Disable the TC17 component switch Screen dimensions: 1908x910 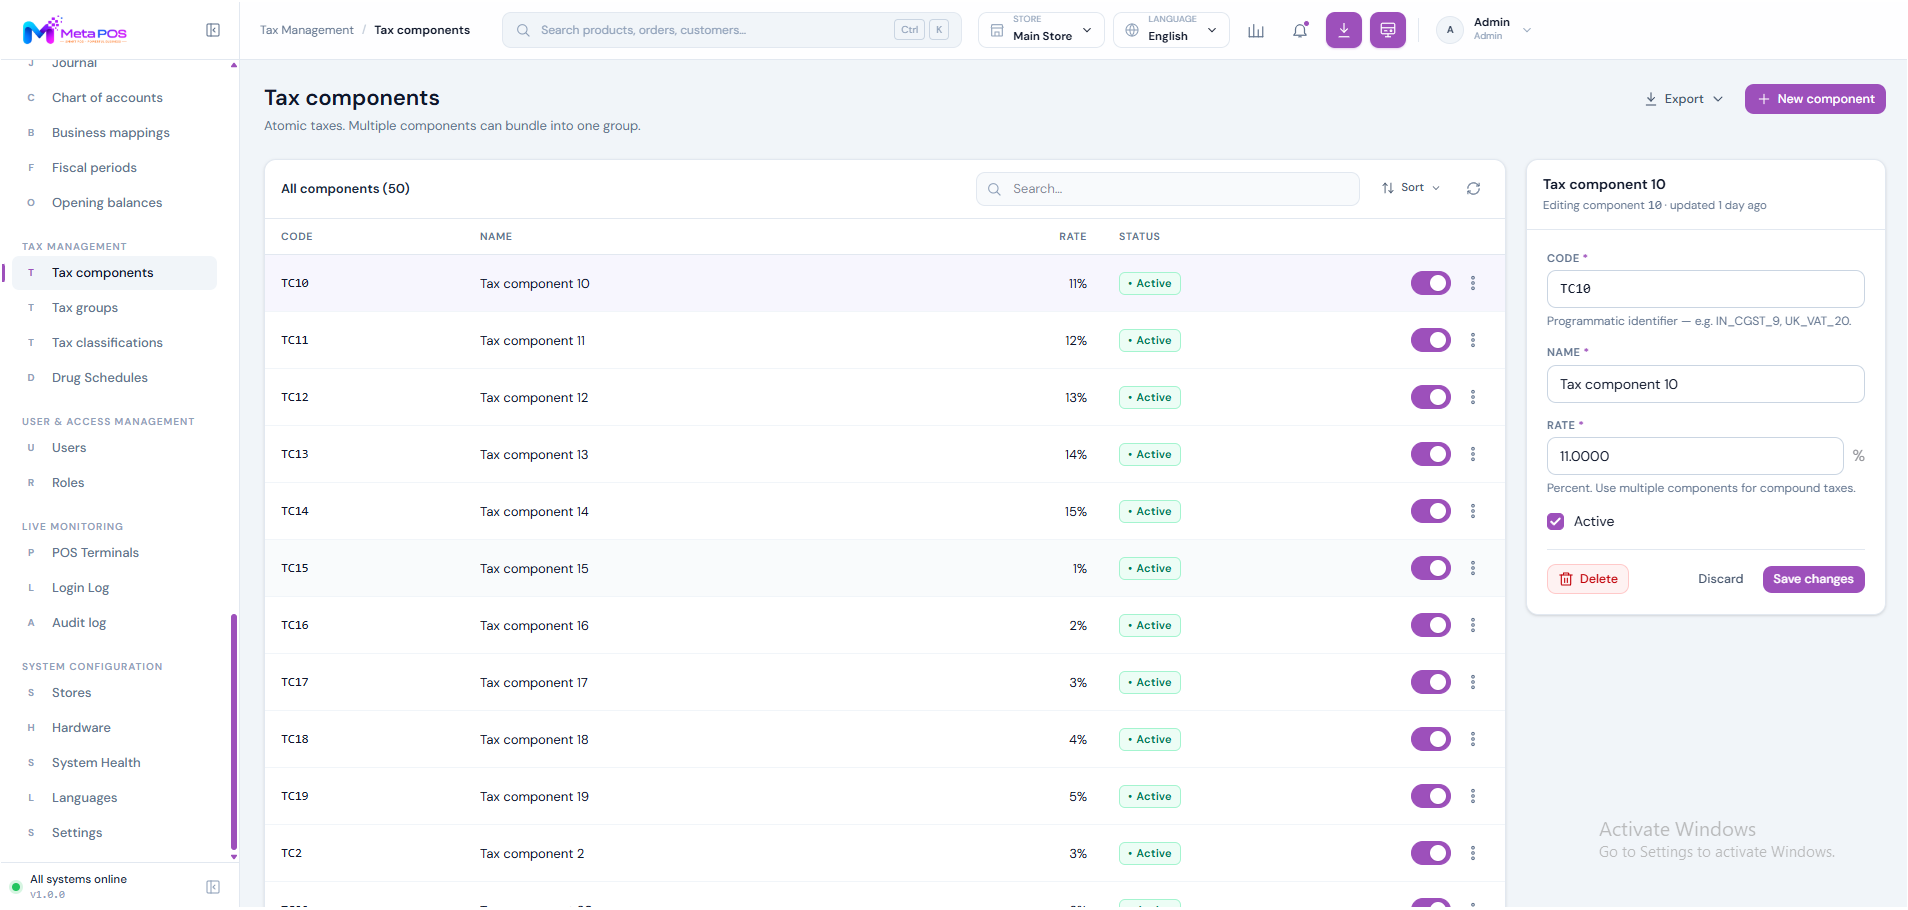pyautogui.click(x=1431, y=682)
